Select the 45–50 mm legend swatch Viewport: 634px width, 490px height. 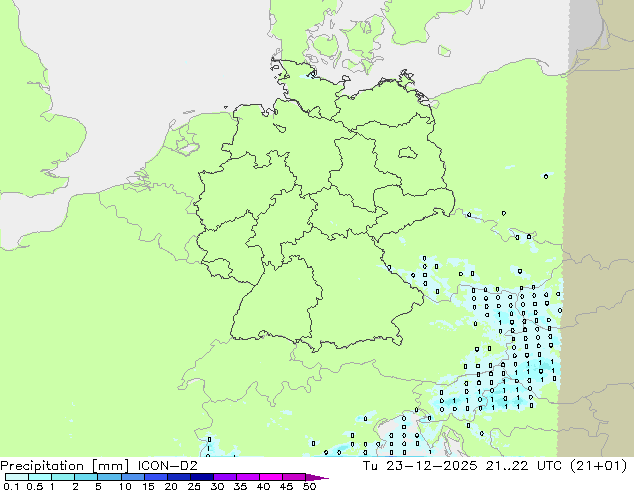tap(293, 477)
